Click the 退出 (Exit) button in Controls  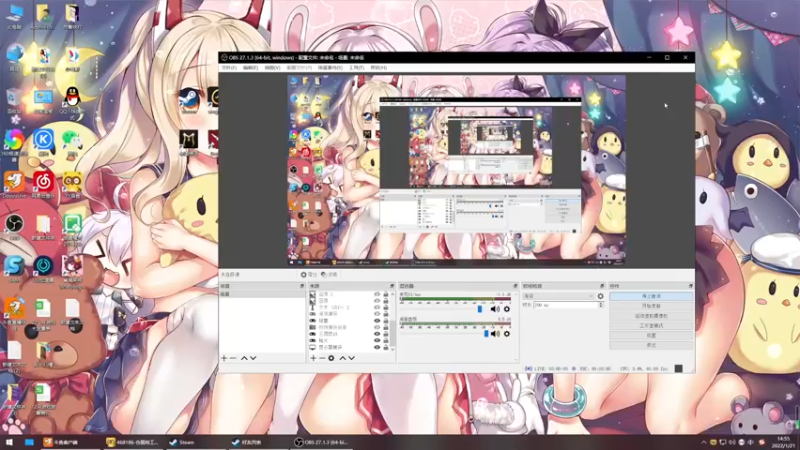point(651,345)
